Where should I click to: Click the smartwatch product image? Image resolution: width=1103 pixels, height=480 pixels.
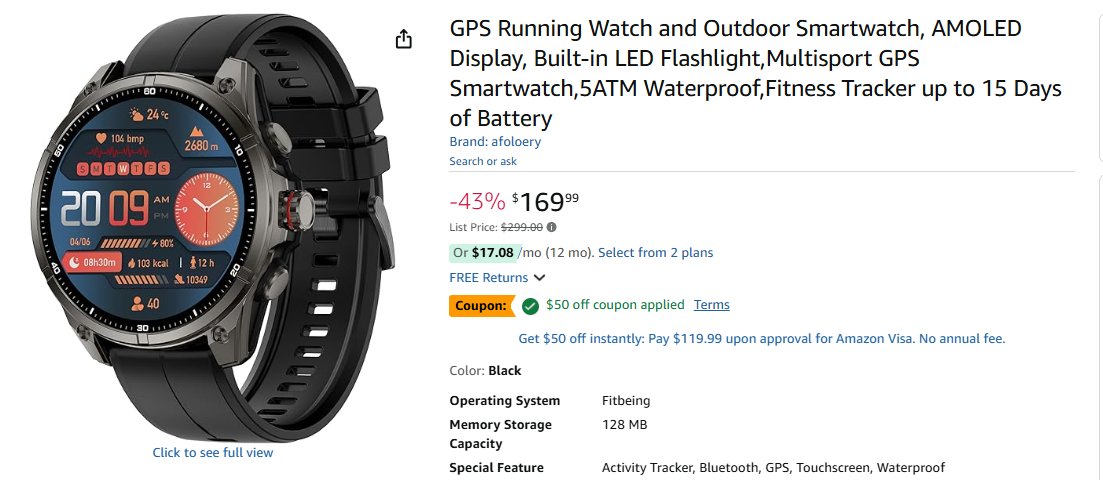click(x=212, y=230)
